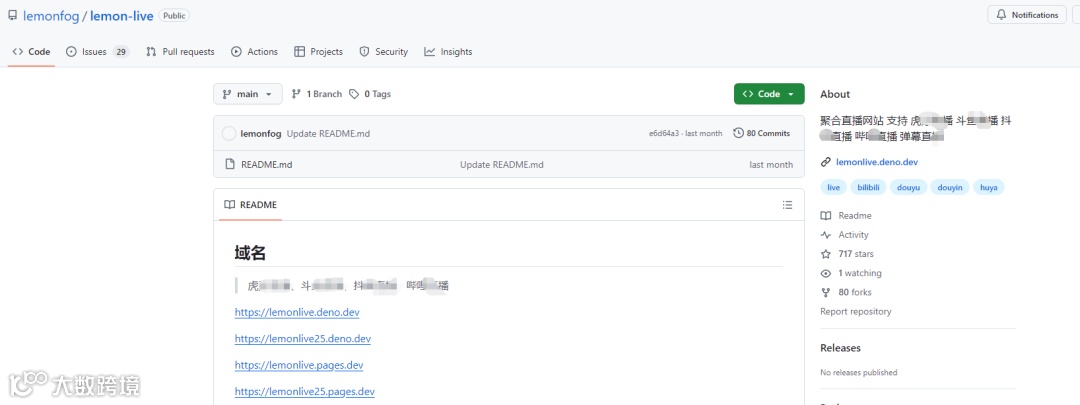The image size is (1080, 405).
Task: Click the book icon beside Readme in About
Action: coord(826,216)
